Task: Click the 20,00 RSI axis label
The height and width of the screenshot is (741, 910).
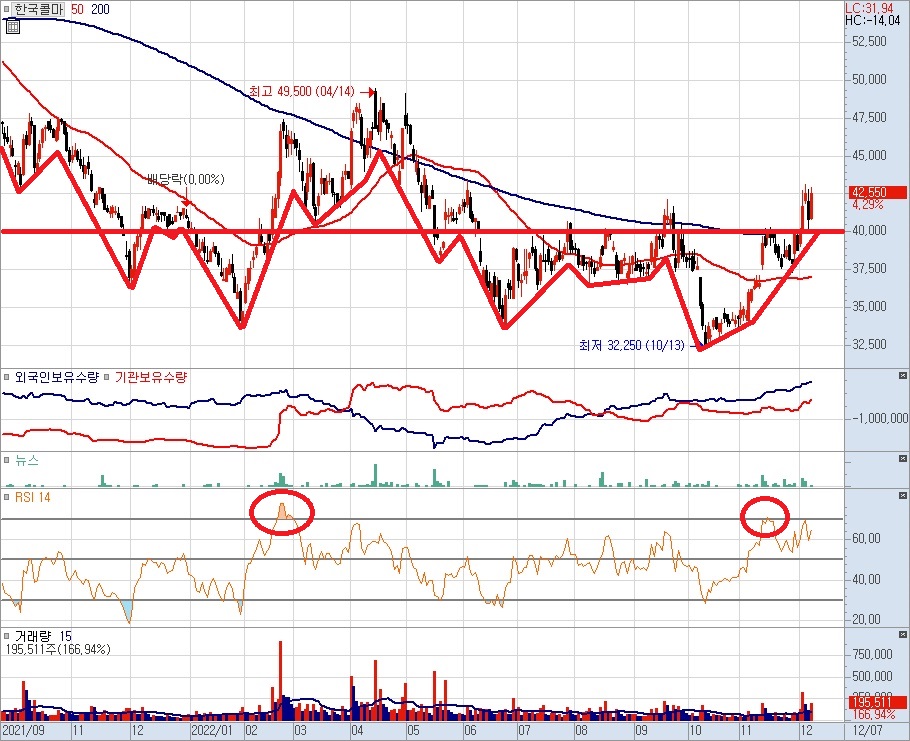Action: (x=866, y=619)
